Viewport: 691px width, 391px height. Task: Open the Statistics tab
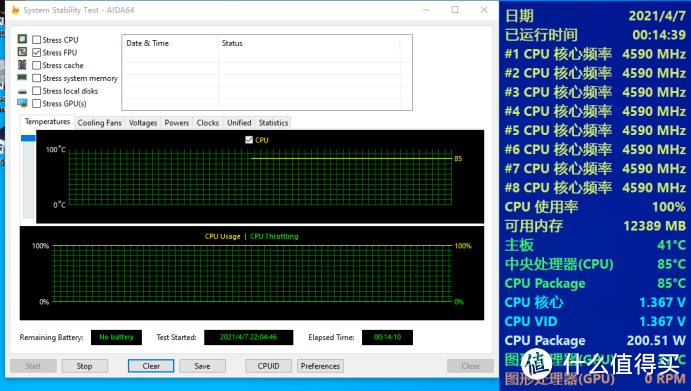[273, 123]
